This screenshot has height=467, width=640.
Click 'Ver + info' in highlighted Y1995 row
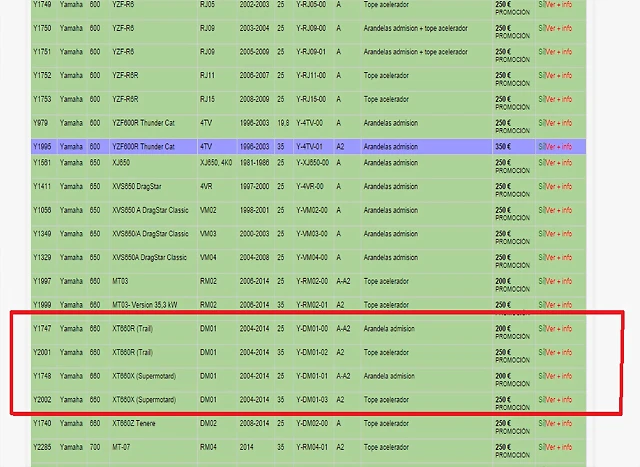point(559,147)
